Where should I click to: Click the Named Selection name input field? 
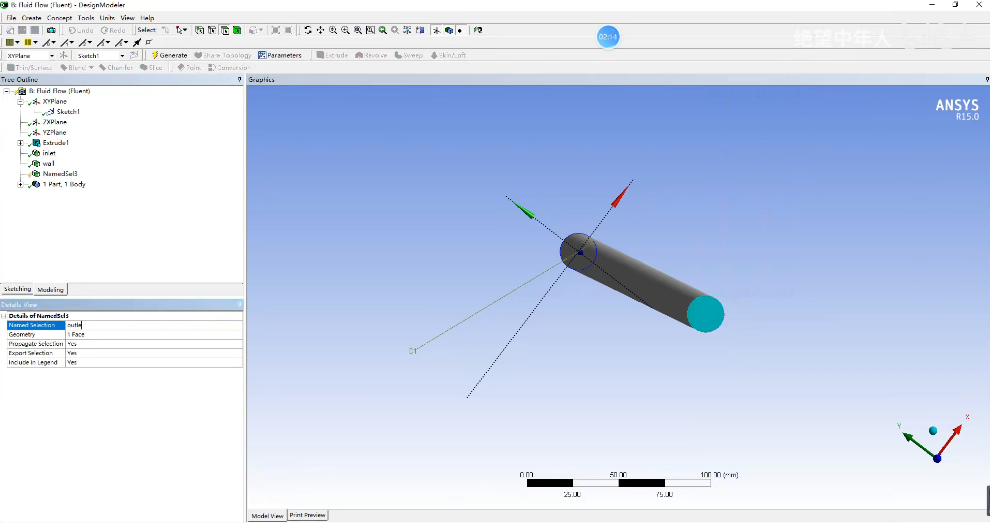tap(154, 325)
